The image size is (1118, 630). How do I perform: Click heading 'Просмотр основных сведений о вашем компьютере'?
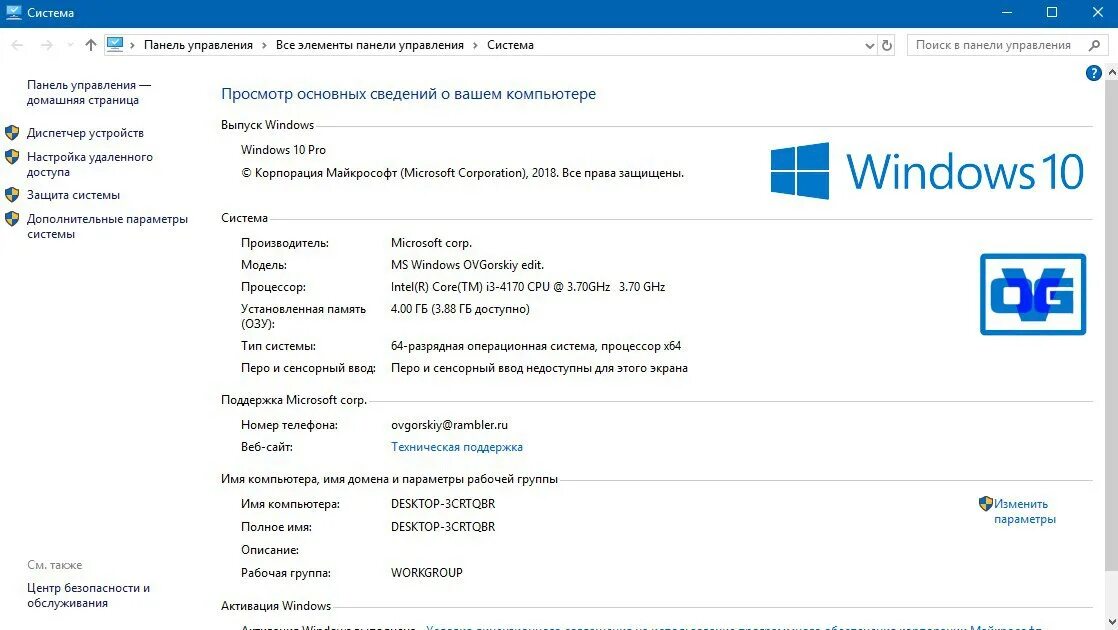[x=408, y=93]
